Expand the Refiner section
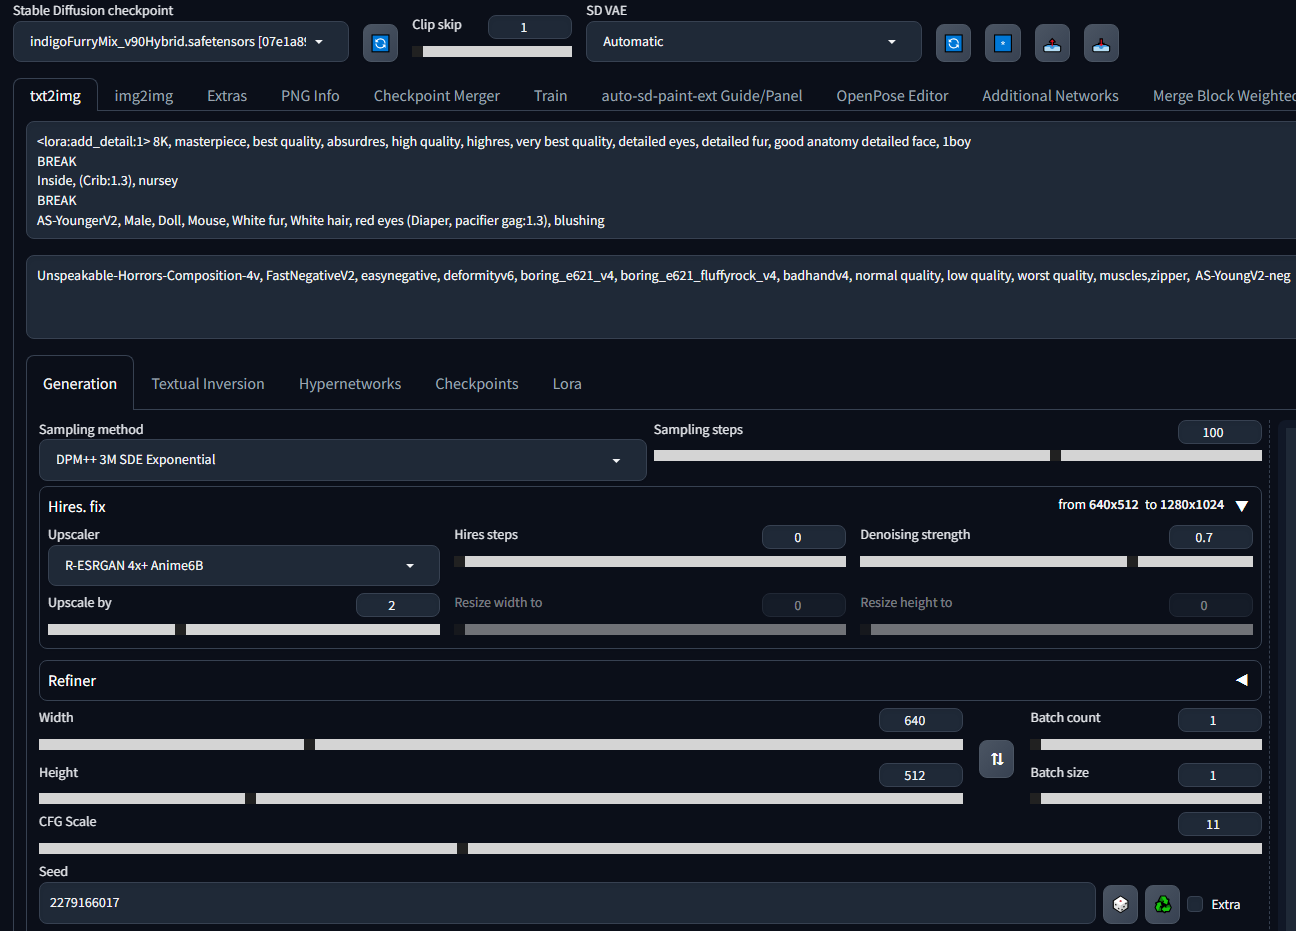 point(1241,680)
